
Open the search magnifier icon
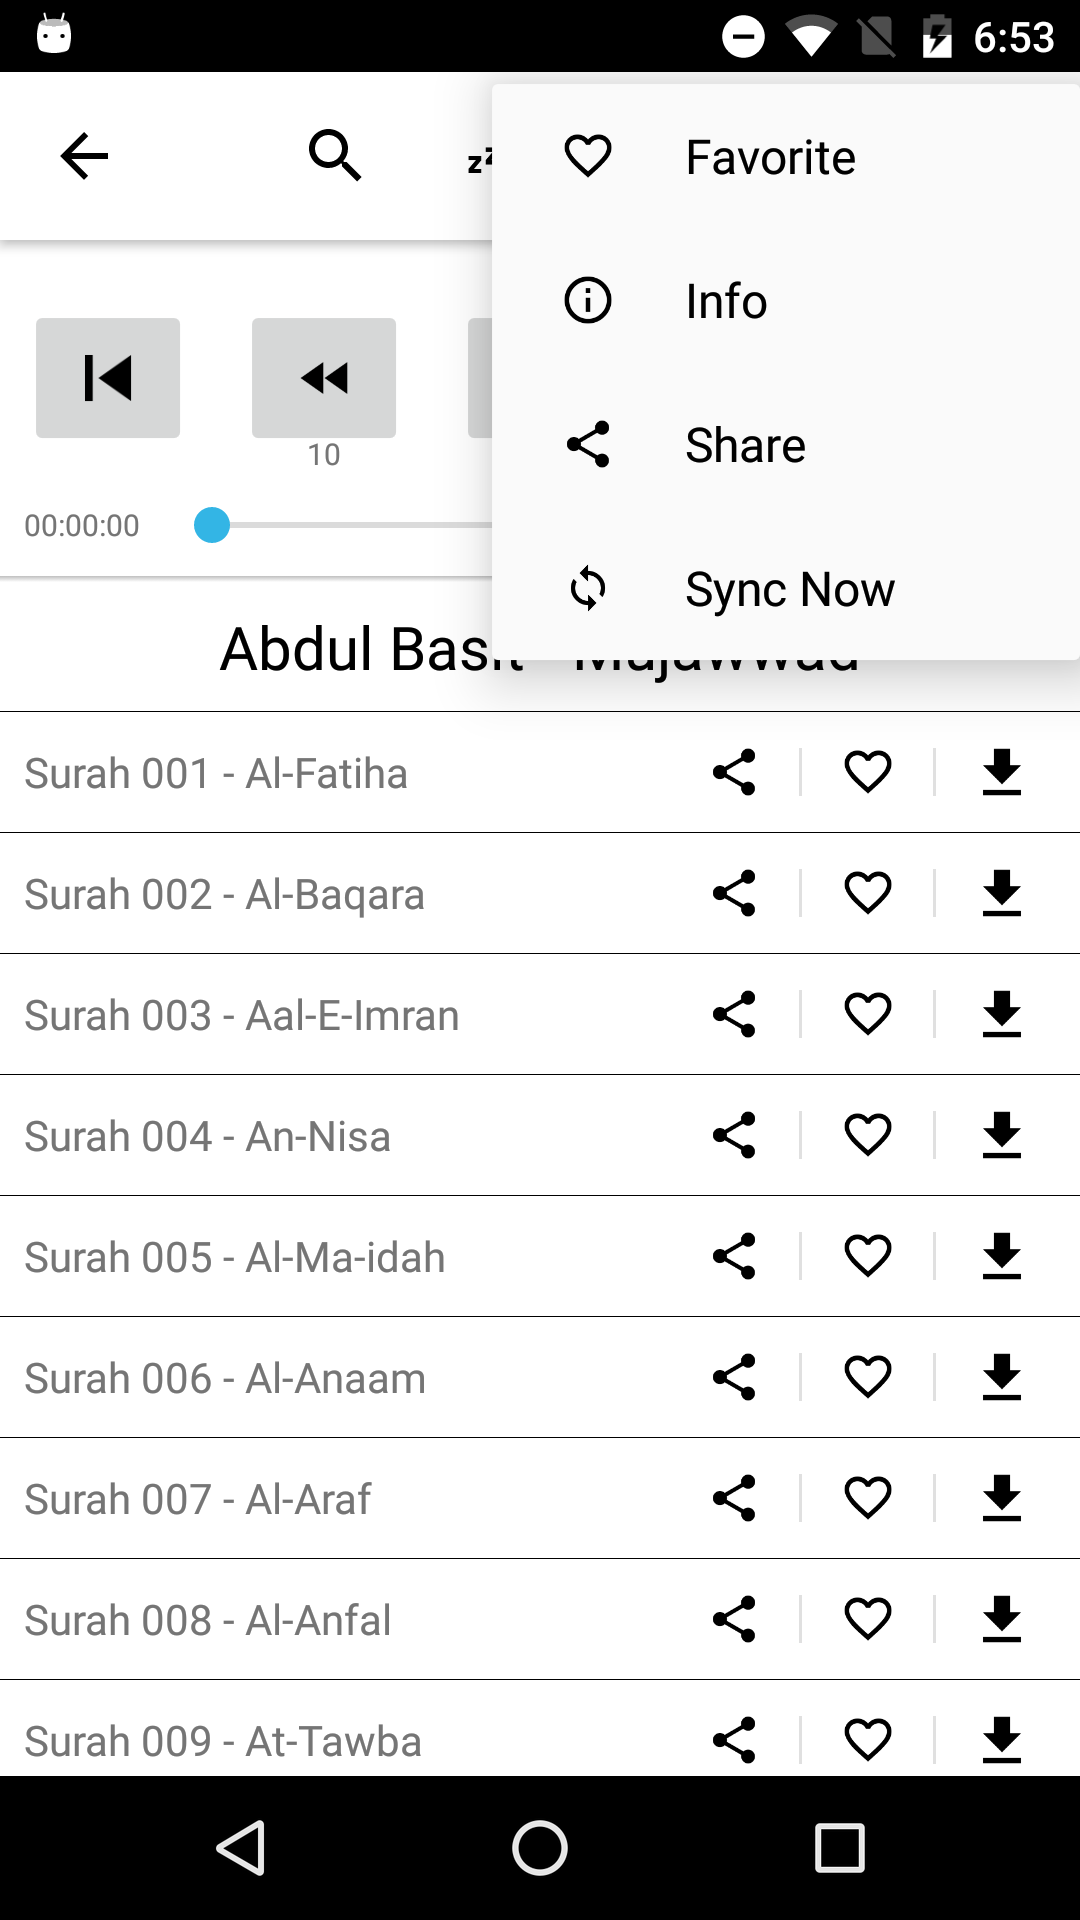coord(335,156)
